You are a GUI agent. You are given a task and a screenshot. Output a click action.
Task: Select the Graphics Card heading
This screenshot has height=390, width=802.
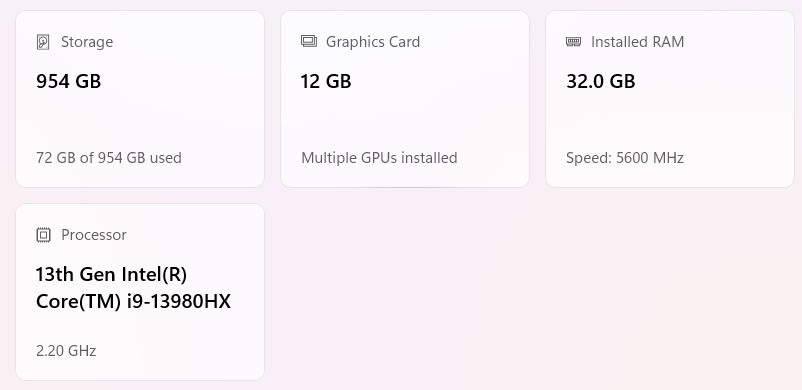[x=373, y=41]
